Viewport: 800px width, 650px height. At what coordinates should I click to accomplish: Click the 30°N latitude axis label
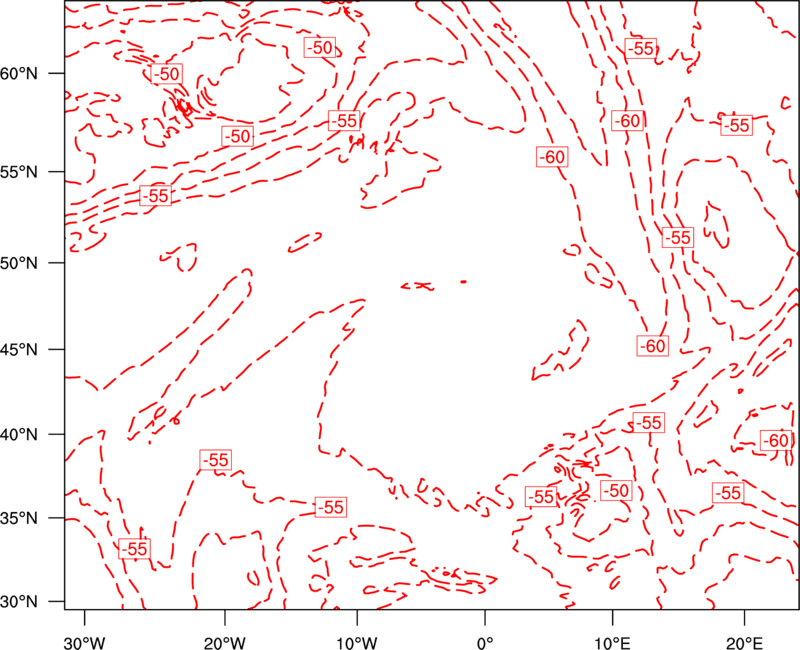click(x=19, y=602)
